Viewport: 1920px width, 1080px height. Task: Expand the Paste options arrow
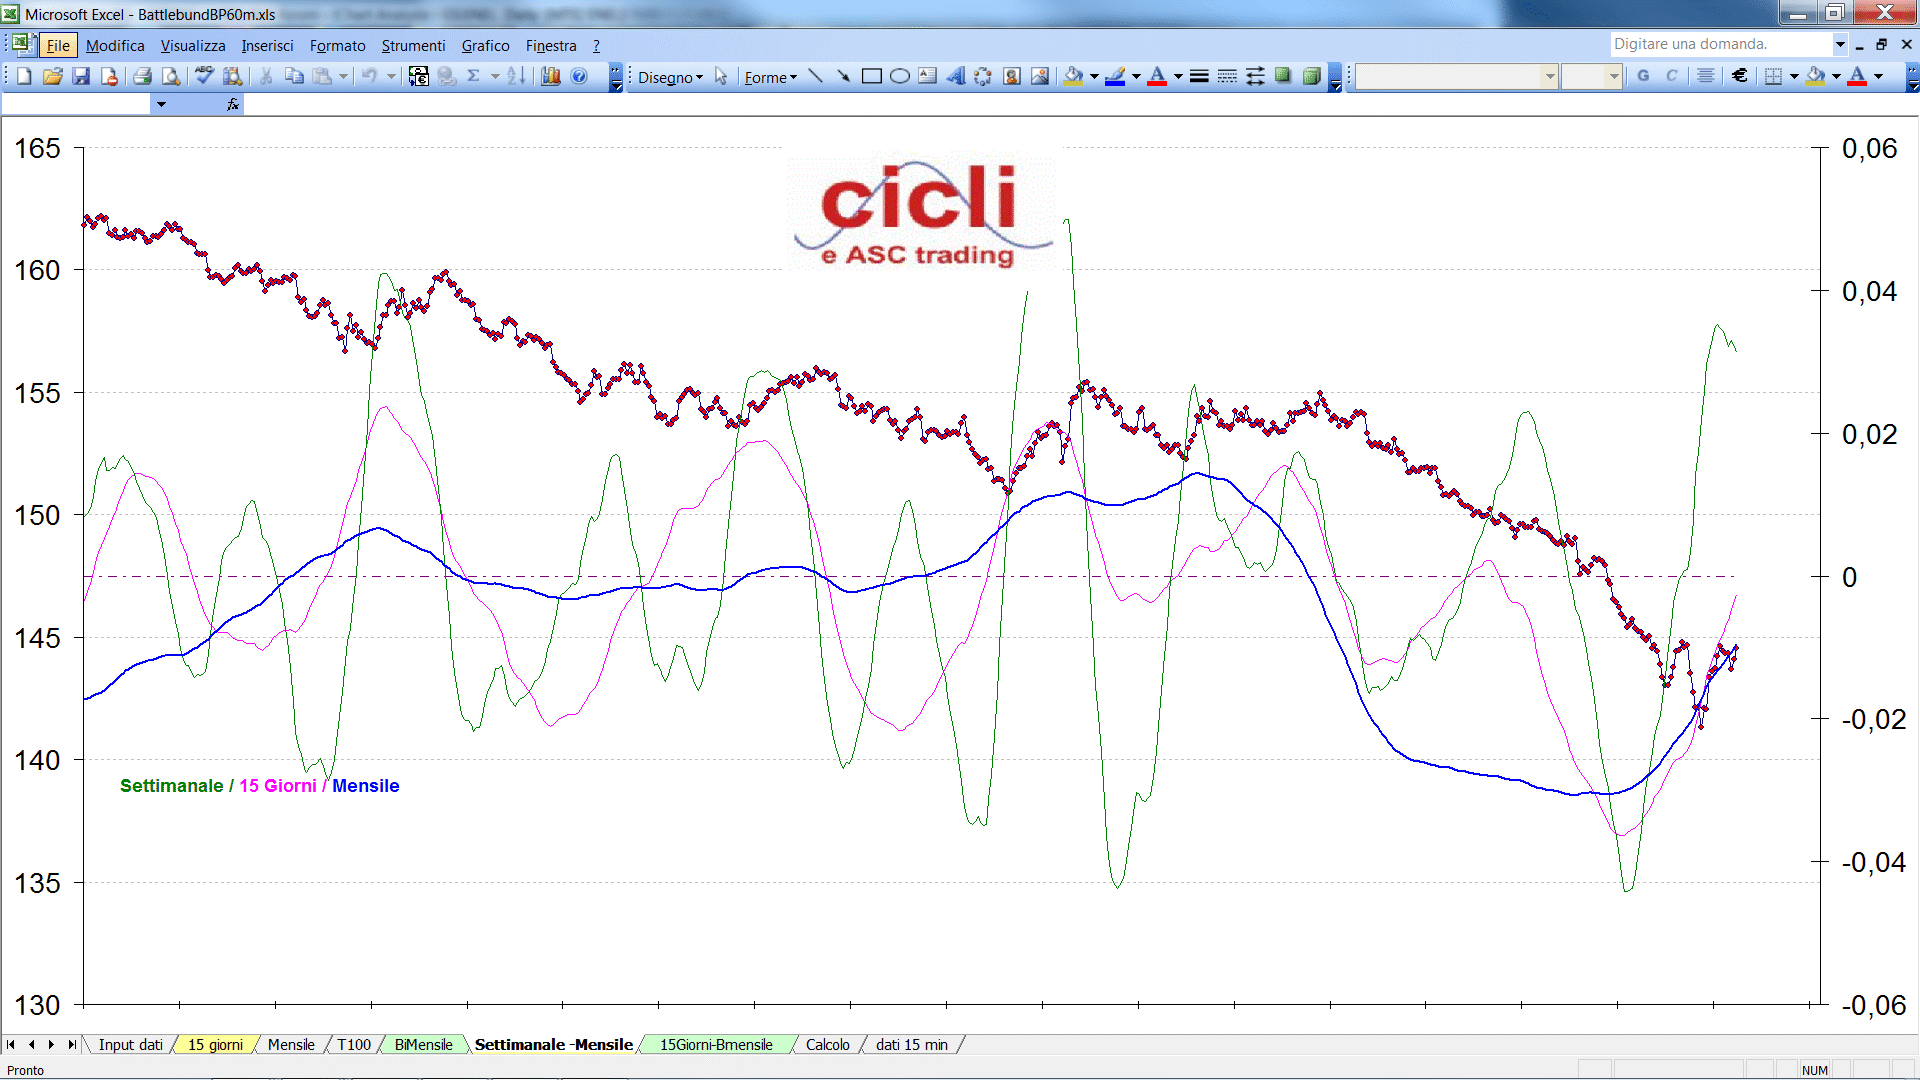click(343, 76)
